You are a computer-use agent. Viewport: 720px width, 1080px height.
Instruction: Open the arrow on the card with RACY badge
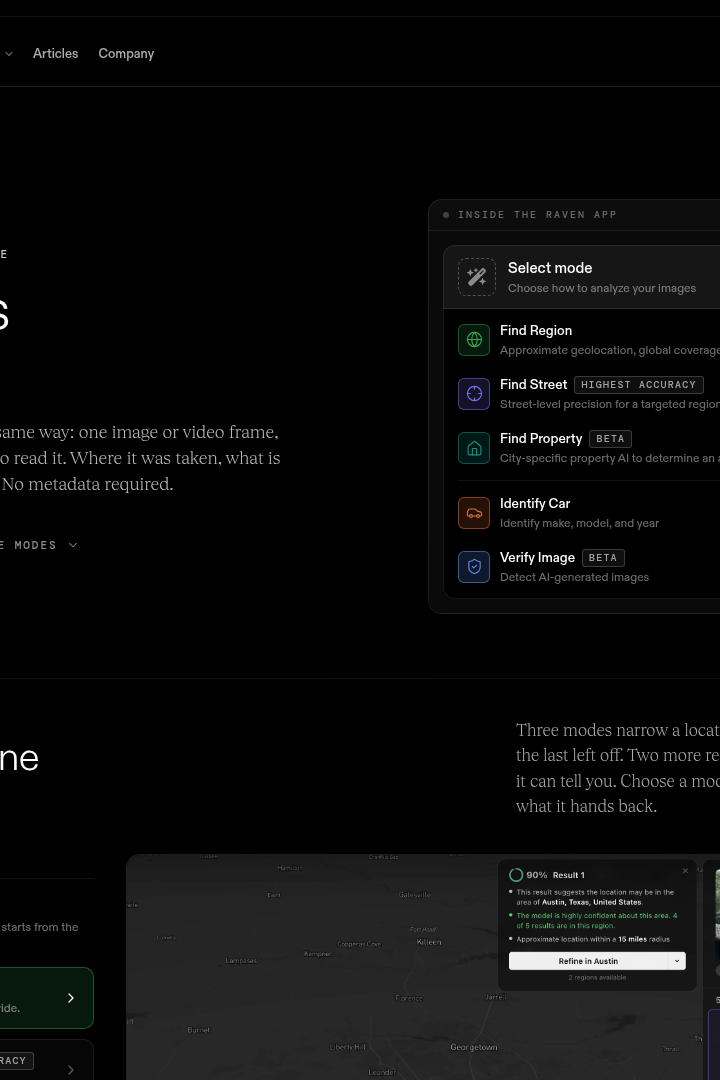pos(70,1070)
